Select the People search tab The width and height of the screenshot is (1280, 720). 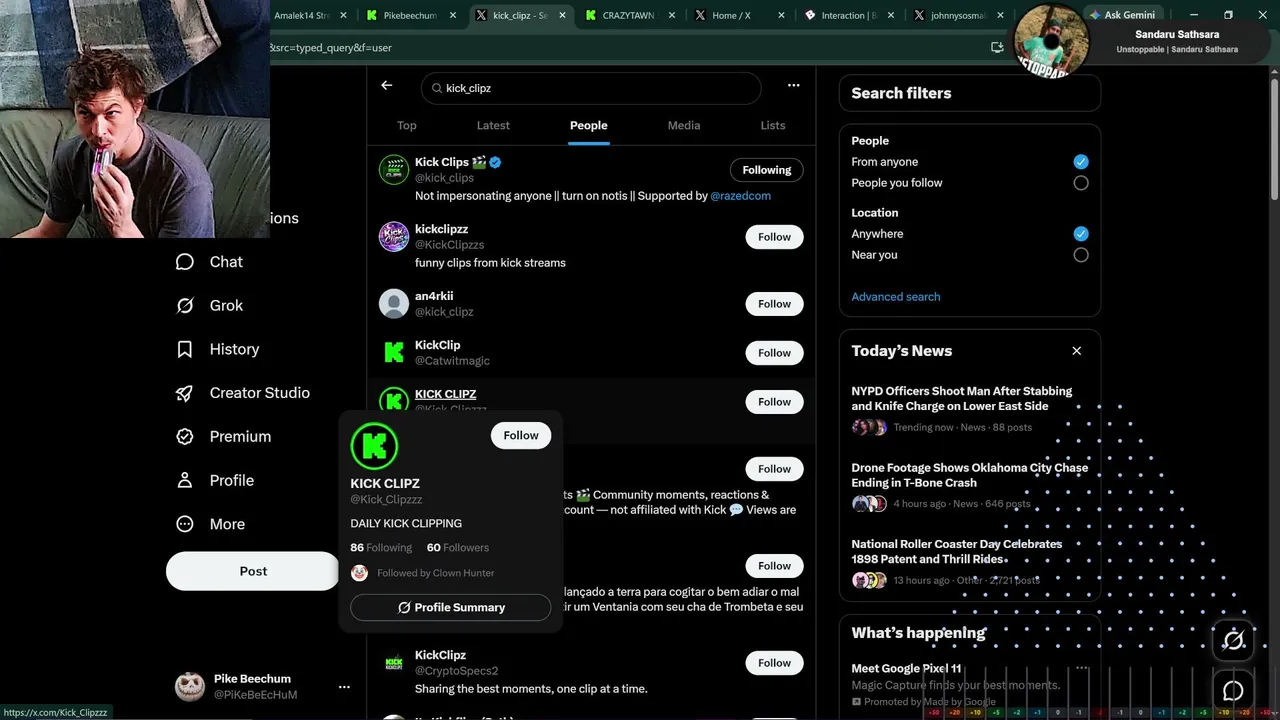(x=588, y=125)
